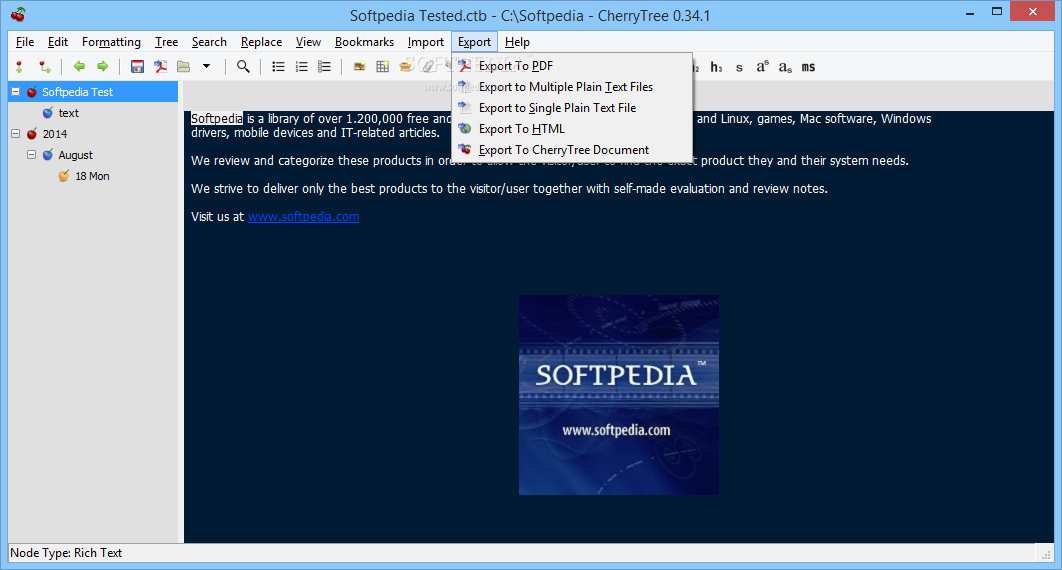Click the paragraph starting 'We strive to deliver'
Screen dimensions: 1062x570
coord(509,189)
